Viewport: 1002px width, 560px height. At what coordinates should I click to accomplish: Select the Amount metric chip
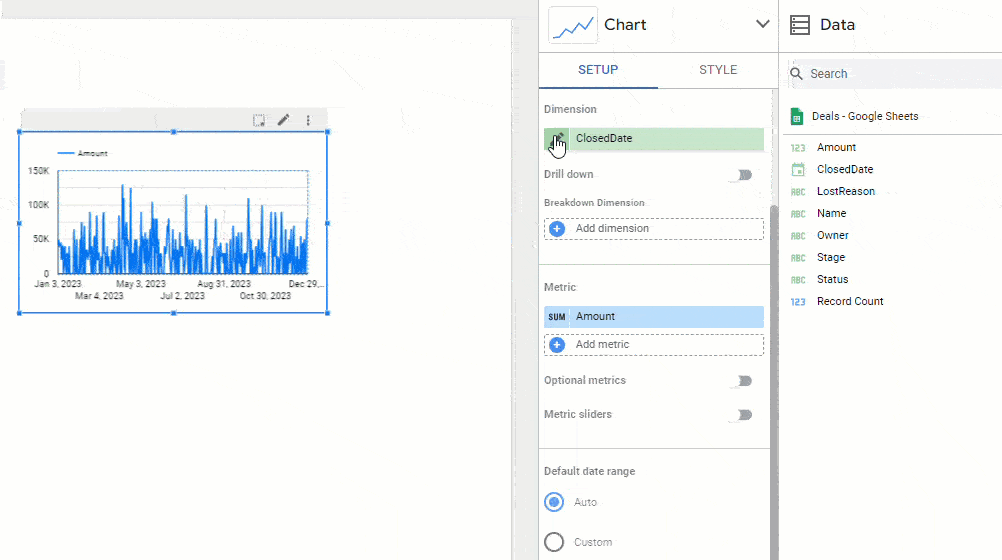tap(654, 316)
